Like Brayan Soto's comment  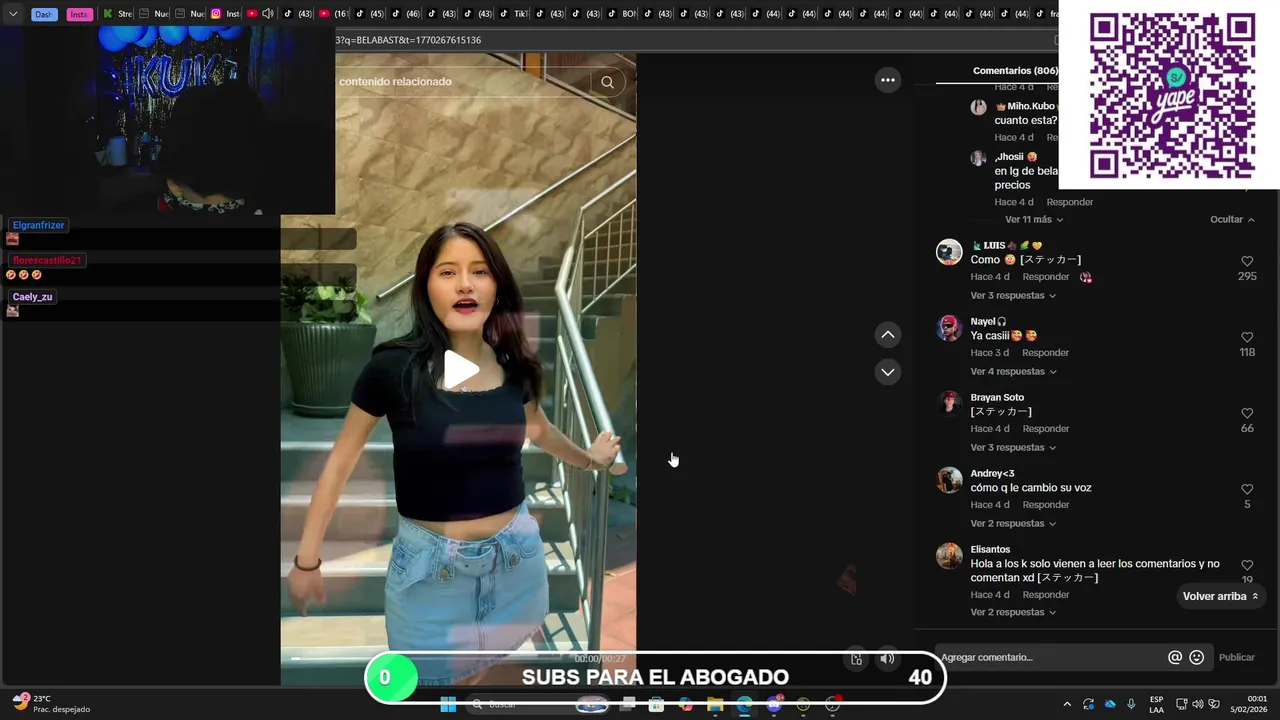click(x=1247, y=413)
